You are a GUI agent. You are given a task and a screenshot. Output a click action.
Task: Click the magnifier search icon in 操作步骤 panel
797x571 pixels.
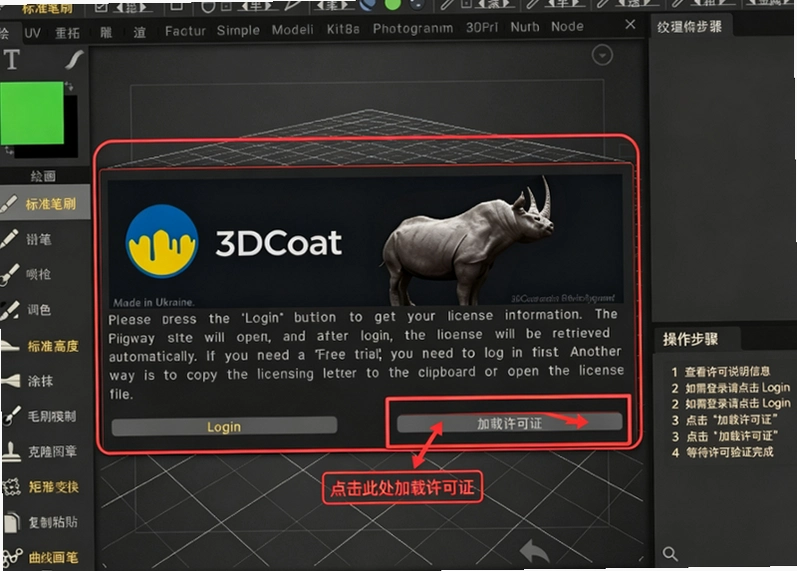pos(670,553)
